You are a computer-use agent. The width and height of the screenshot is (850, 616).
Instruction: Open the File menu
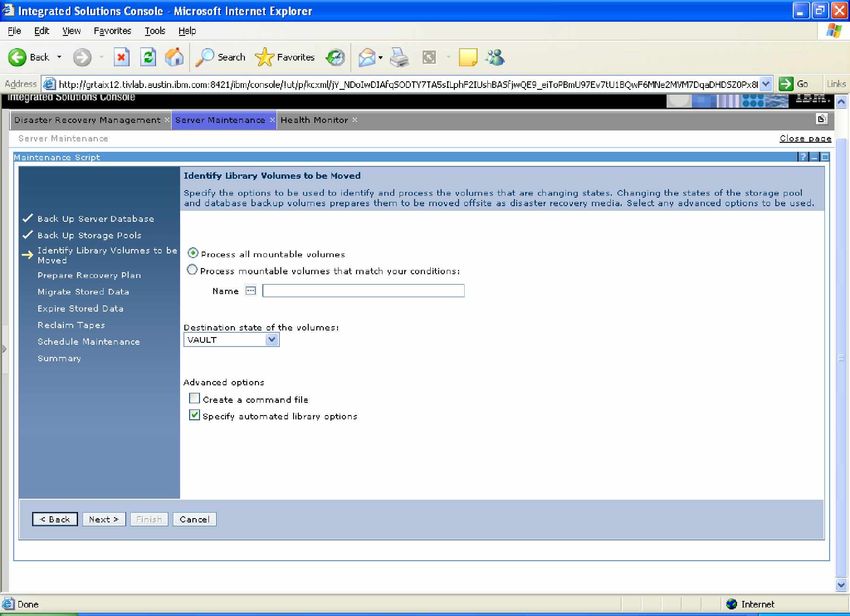pyautogui.click(x=14, y=31)
